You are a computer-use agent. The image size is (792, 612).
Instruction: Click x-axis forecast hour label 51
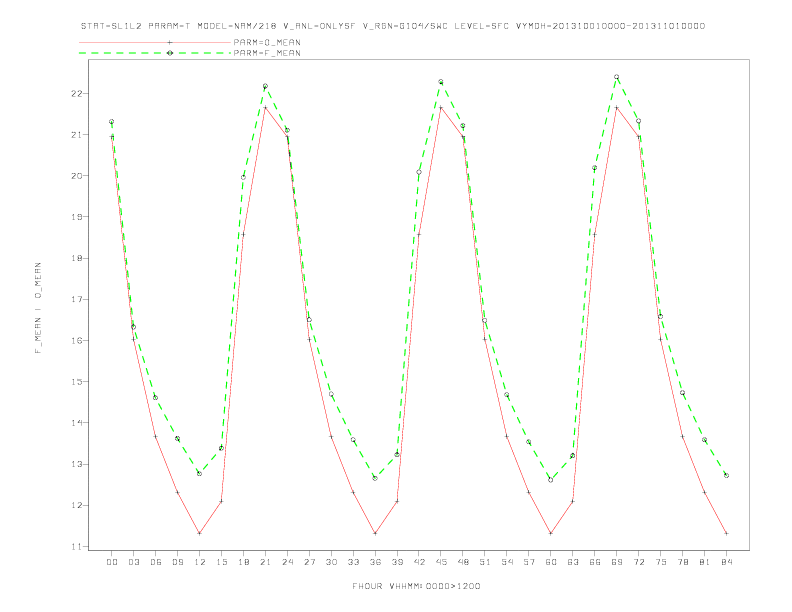pyautogui.click(x=485, y=562)
